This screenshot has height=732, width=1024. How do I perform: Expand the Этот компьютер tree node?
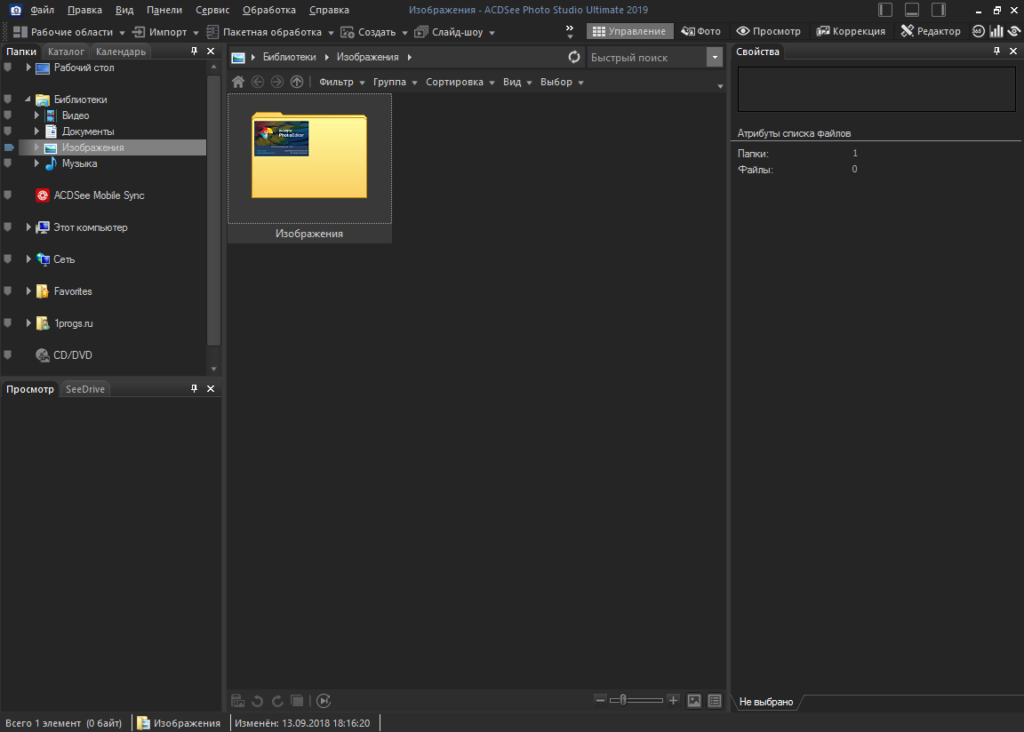(29, 228)
